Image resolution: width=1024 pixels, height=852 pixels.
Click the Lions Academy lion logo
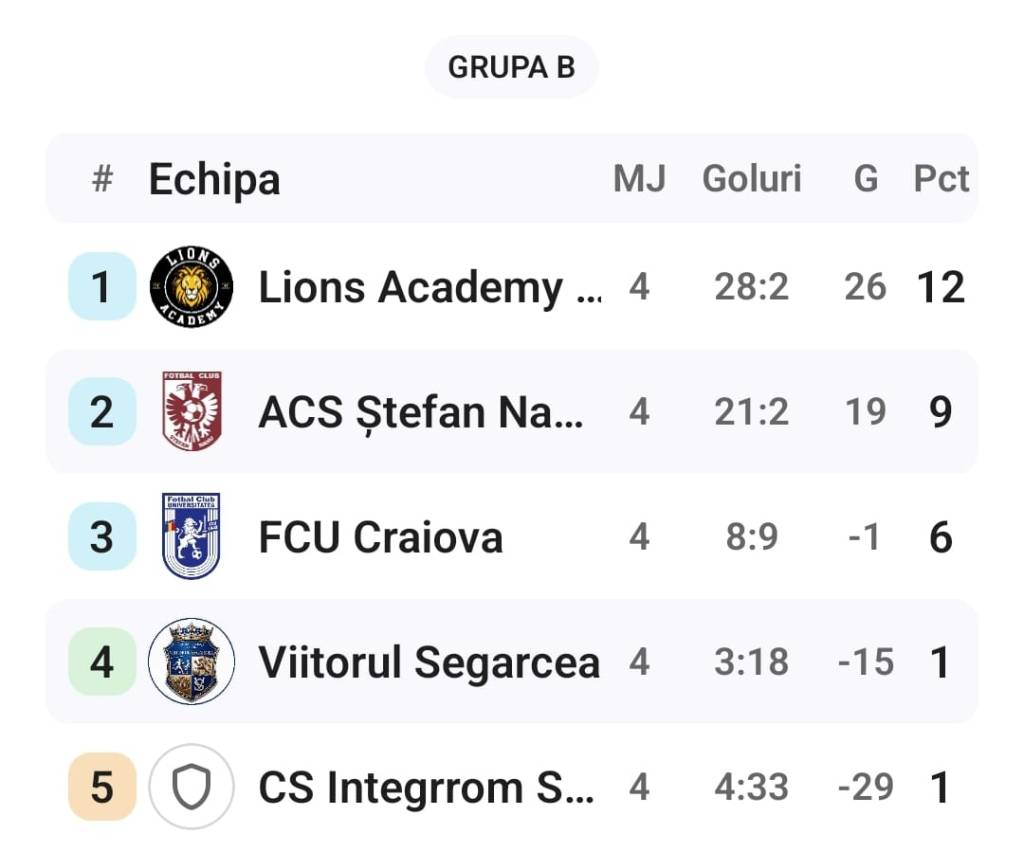coord(191,287)
